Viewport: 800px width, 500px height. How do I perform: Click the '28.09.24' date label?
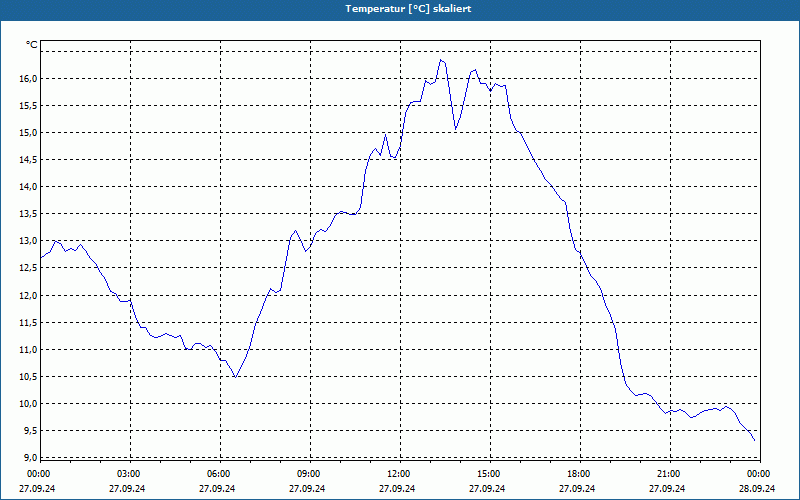point(757,488)
